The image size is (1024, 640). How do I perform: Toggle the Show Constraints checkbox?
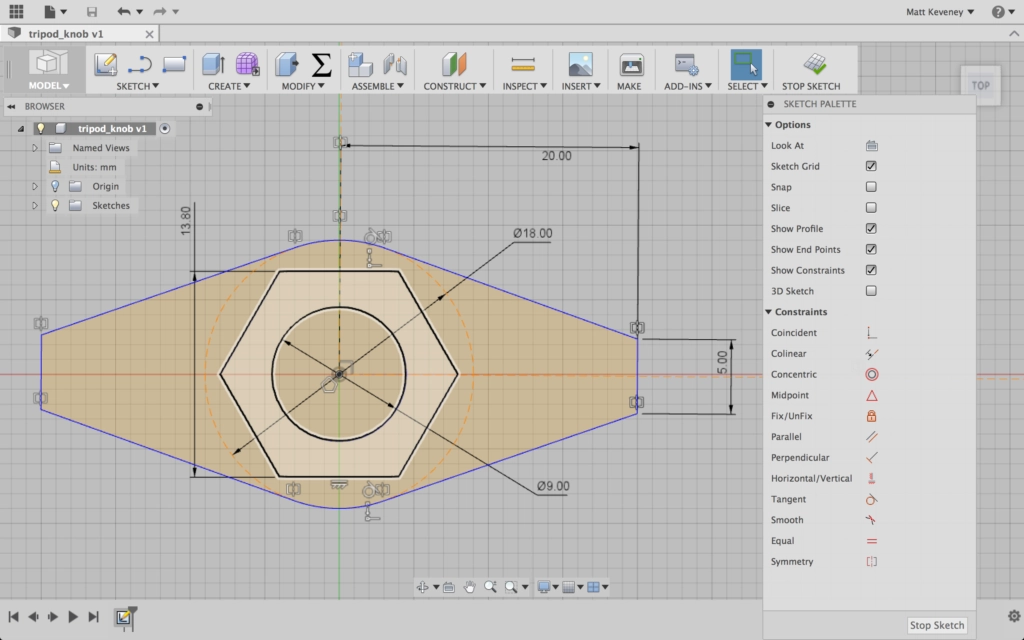871,270
